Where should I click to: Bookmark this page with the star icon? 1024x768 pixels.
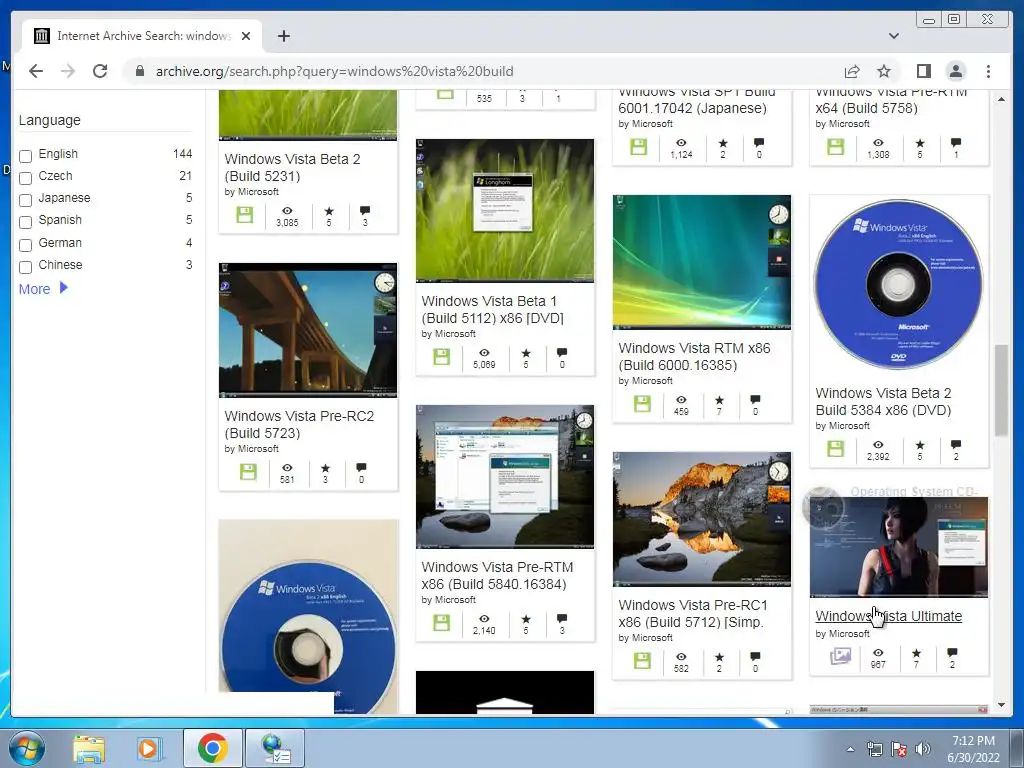[x=884, y=71]
